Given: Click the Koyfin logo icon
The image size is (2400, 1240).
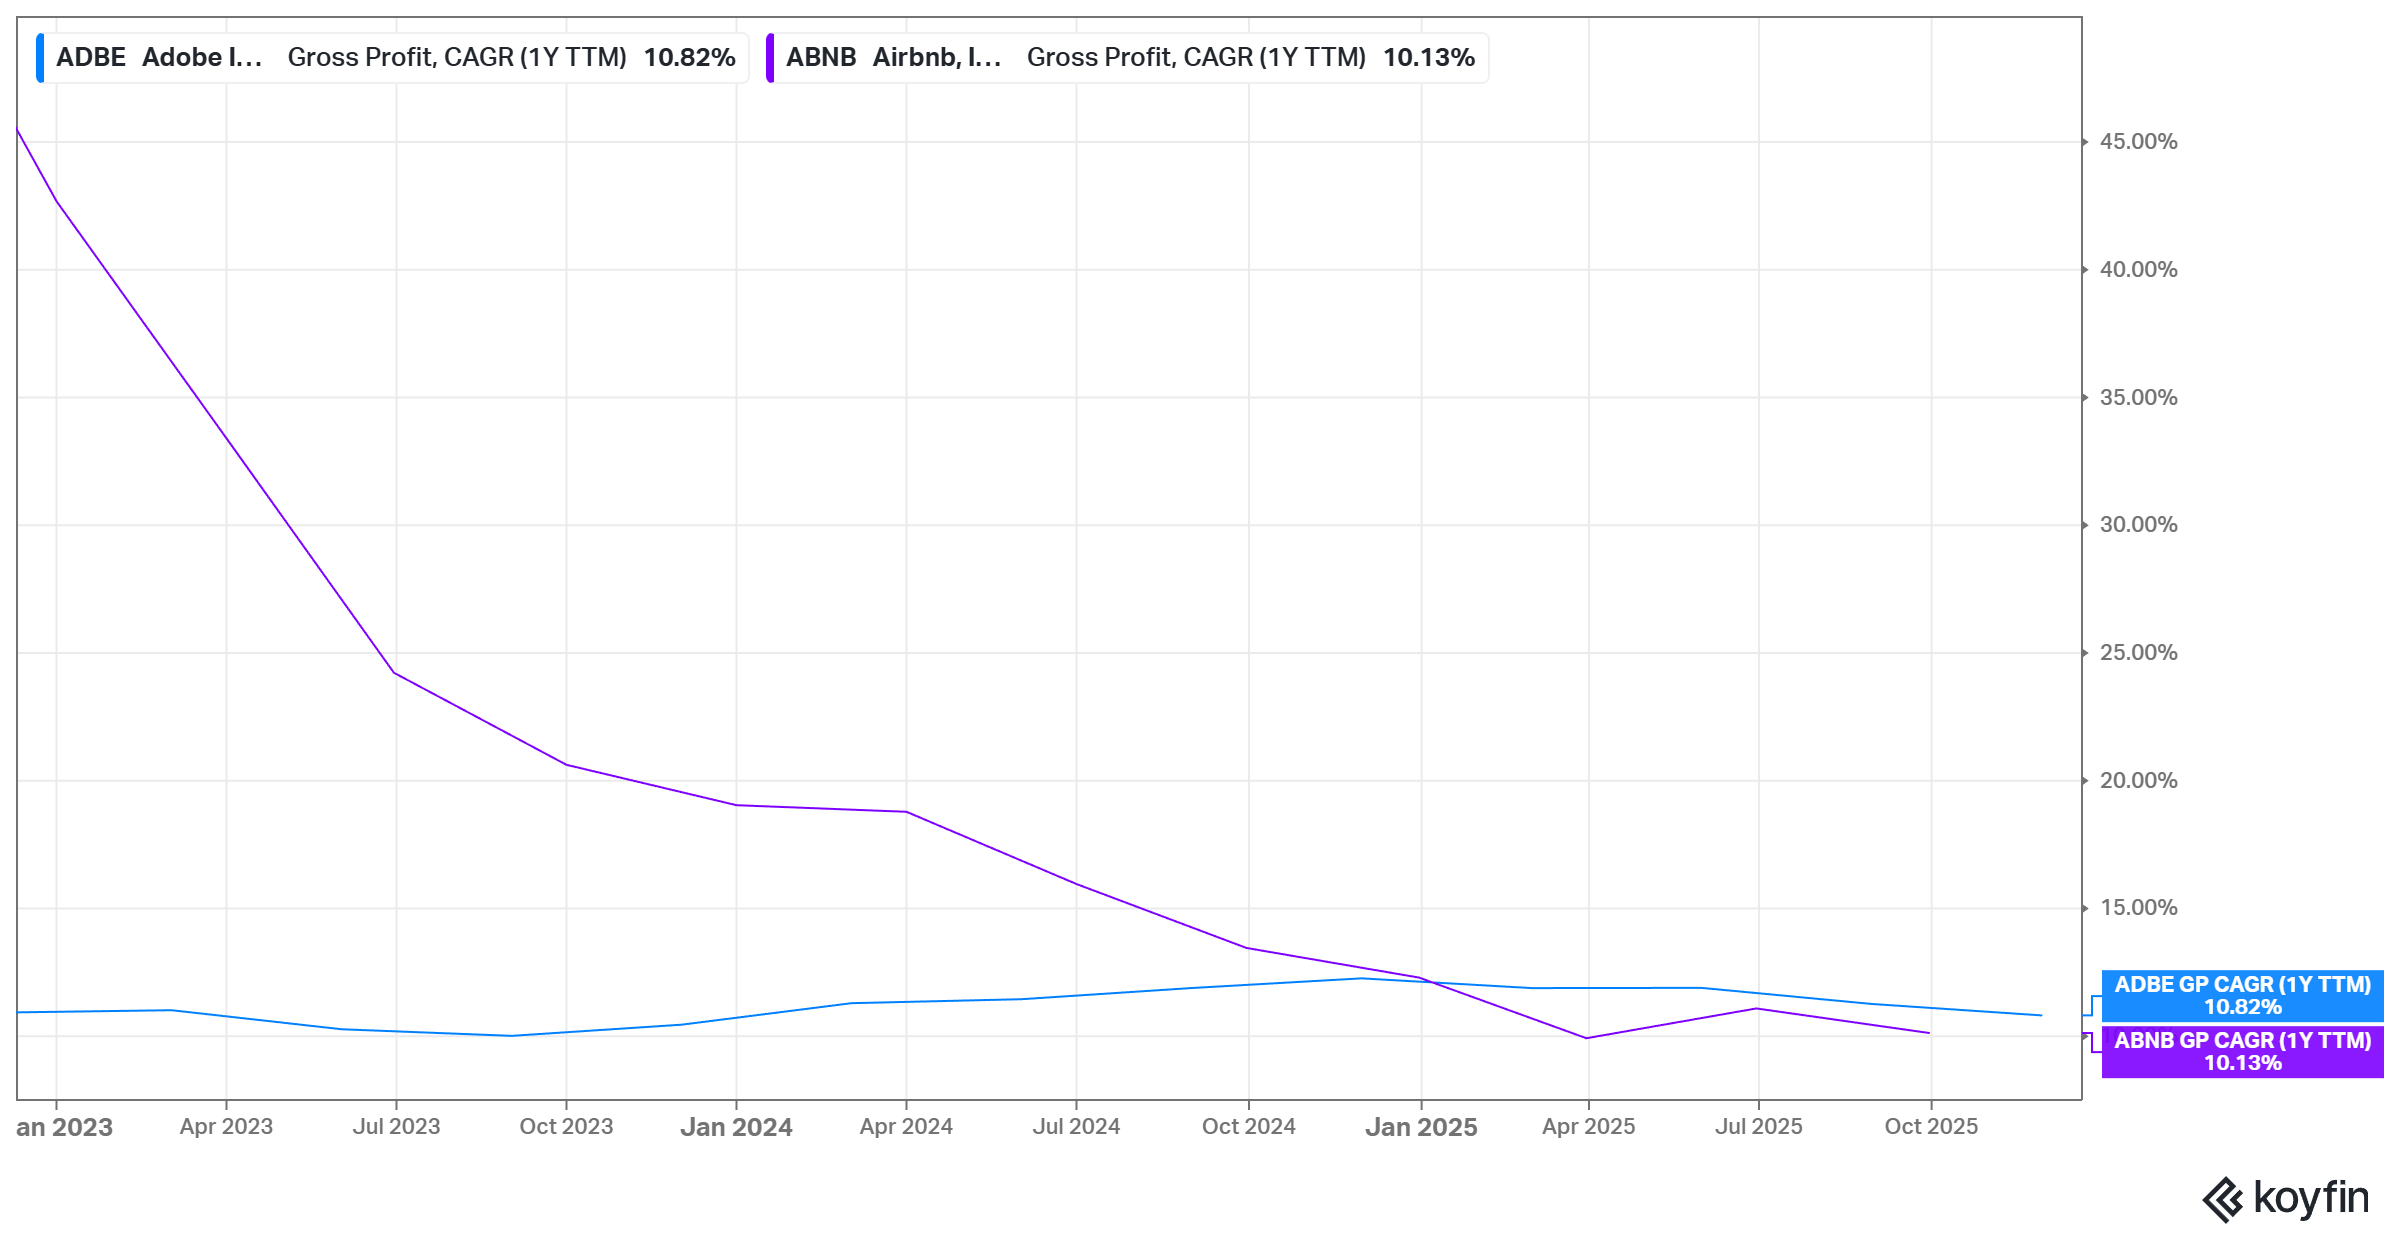Looking at the screenshot, I should pos(2222,1199).
